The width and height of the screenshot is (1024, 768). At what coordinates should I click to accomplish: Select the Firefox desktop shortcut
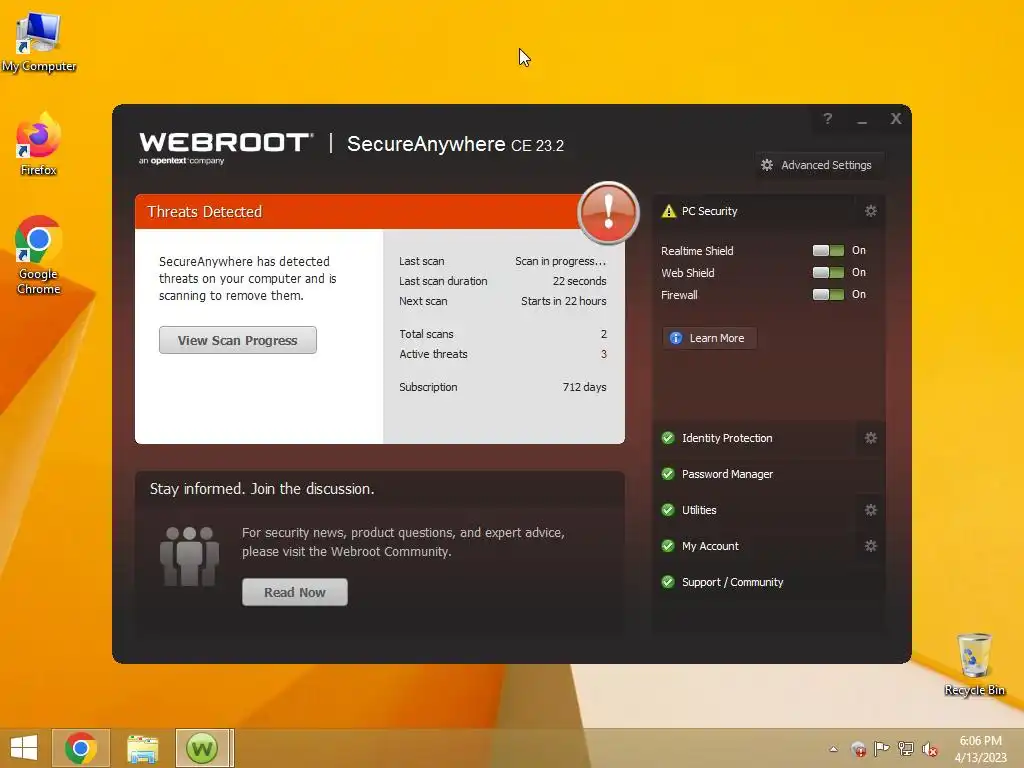39,144
